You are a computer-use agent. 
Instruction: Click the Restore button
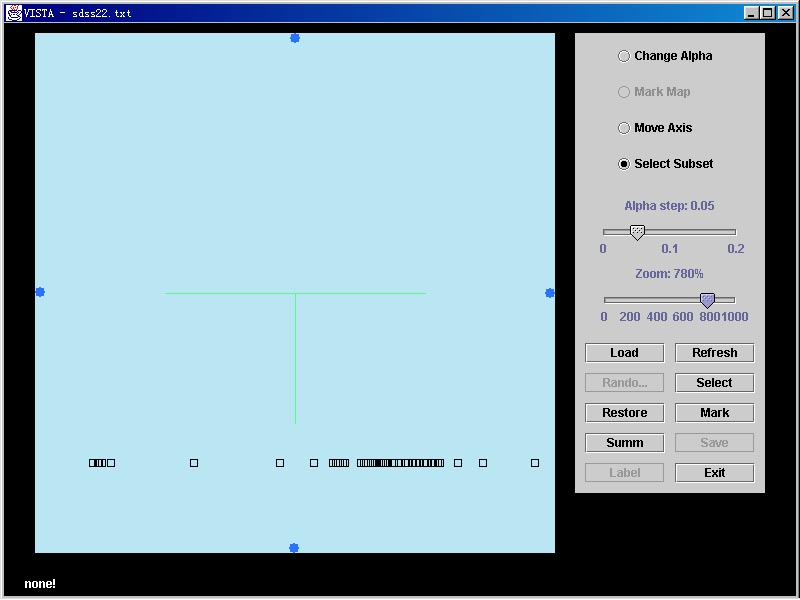pos(624,413)
